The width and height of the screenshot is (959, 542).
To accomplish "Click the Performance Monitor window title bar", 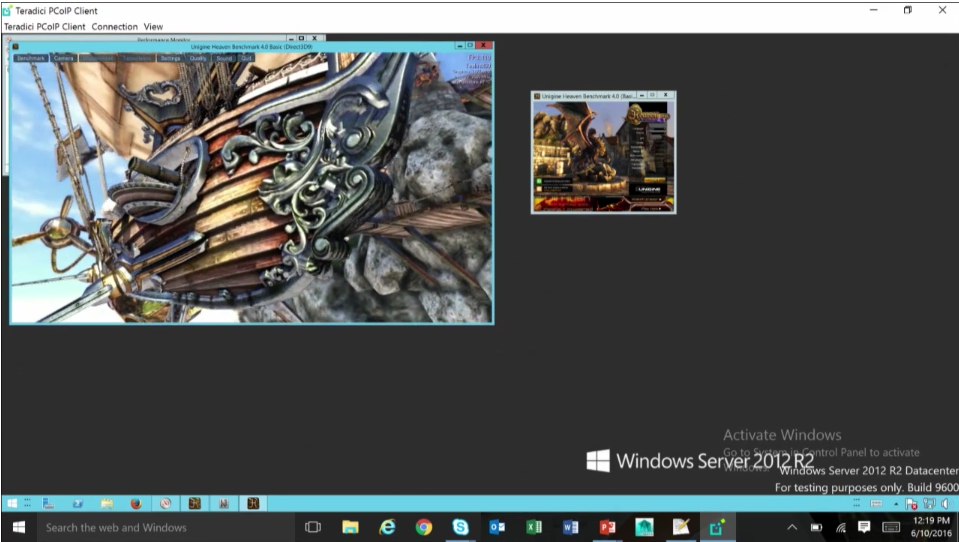I will tap(163, 39).
